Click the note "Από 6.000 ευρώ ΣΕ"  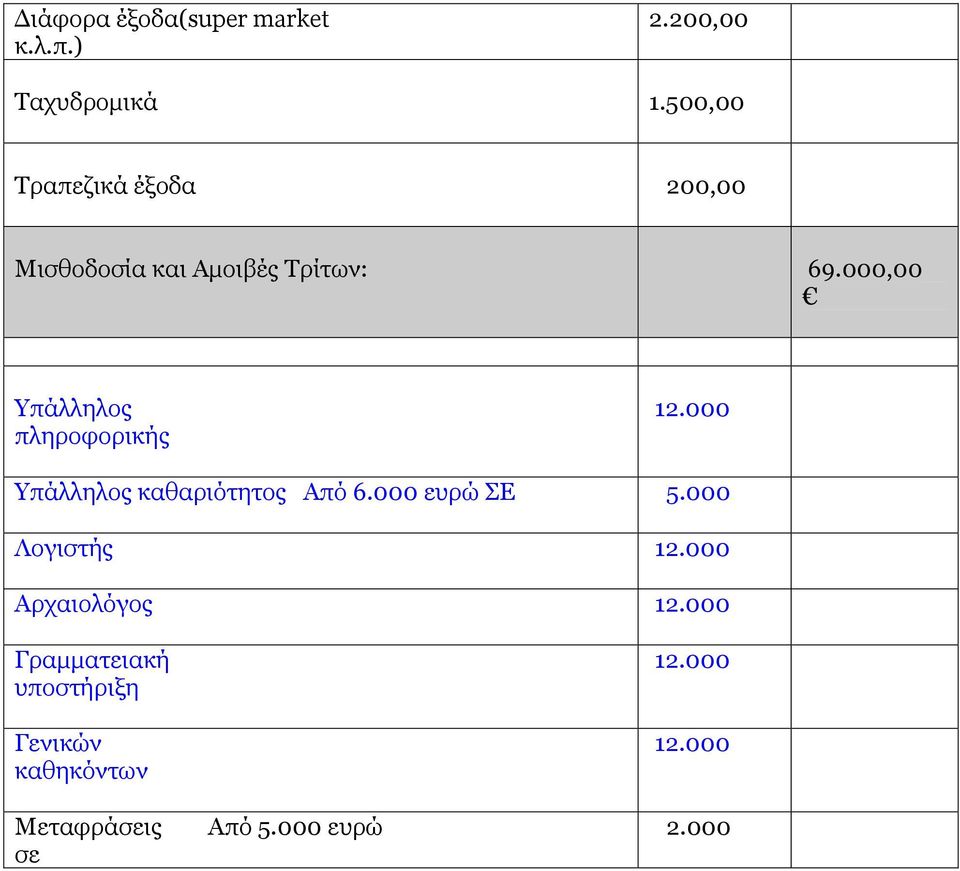coord(409,493)
